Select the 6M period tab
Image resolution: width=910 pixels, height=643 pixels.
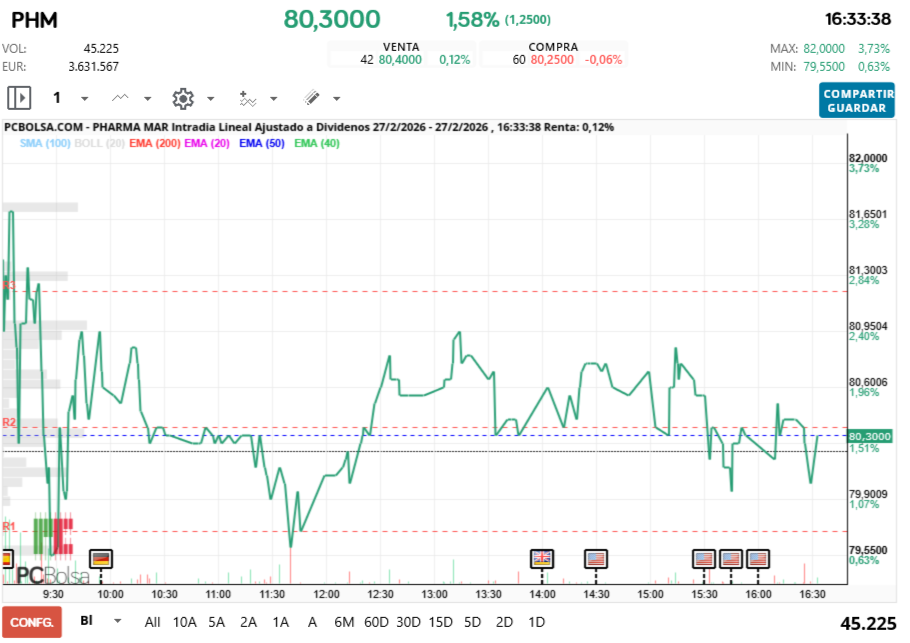344,621
